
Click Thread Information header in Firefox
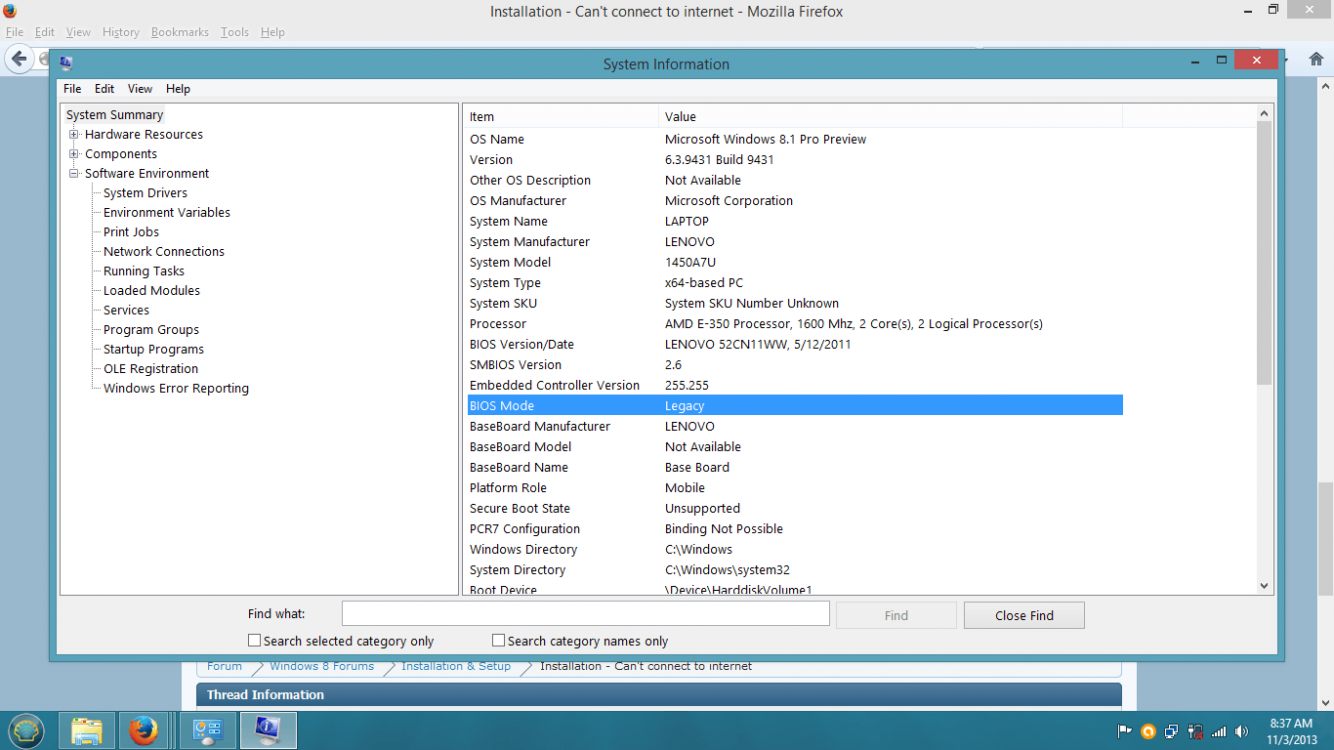tap(659, 694)
